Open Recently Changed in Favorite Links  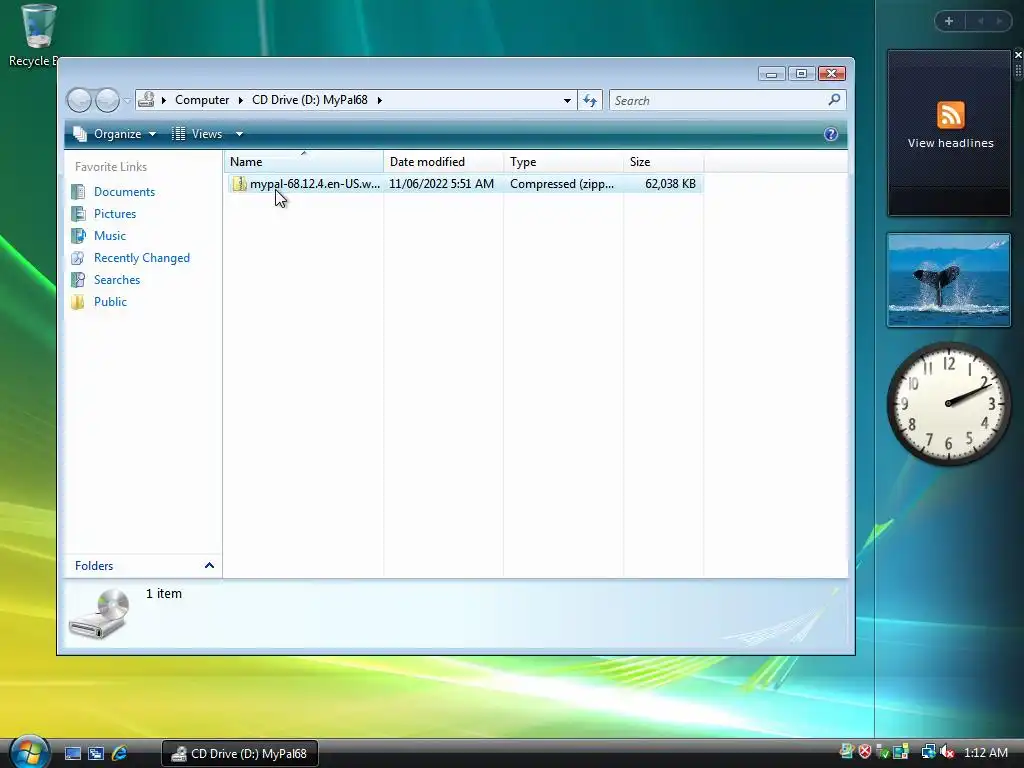click(142, 258)
